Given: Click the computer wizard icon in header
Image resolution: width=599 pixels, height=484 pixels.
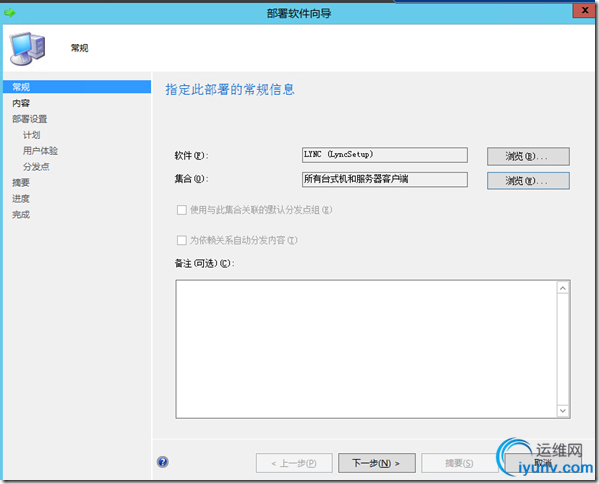Looking at the screenshot, I should [x=27, y=49].
